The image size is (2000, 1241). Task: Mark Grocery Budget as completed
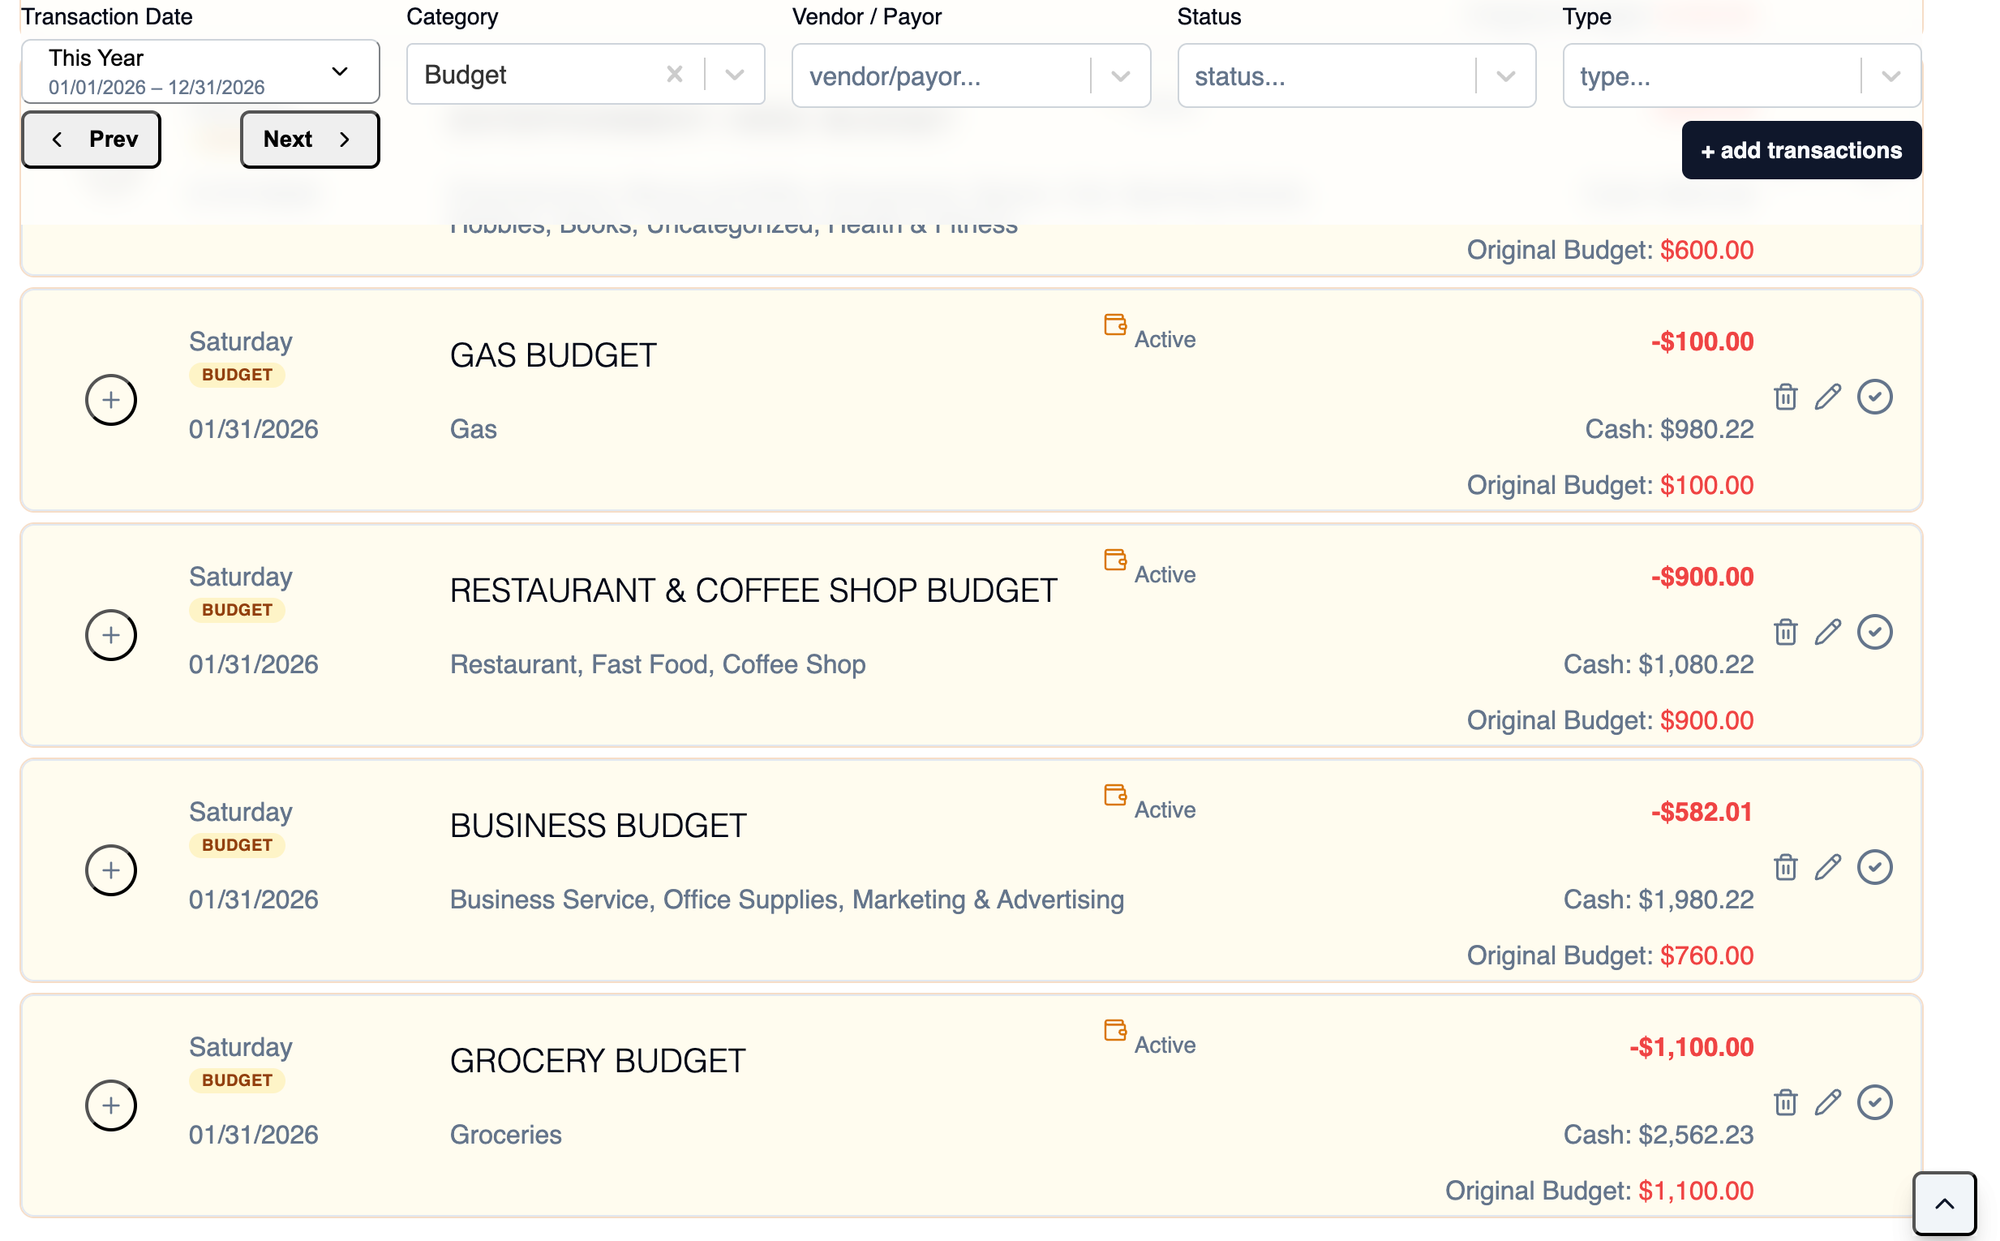1874,1102
